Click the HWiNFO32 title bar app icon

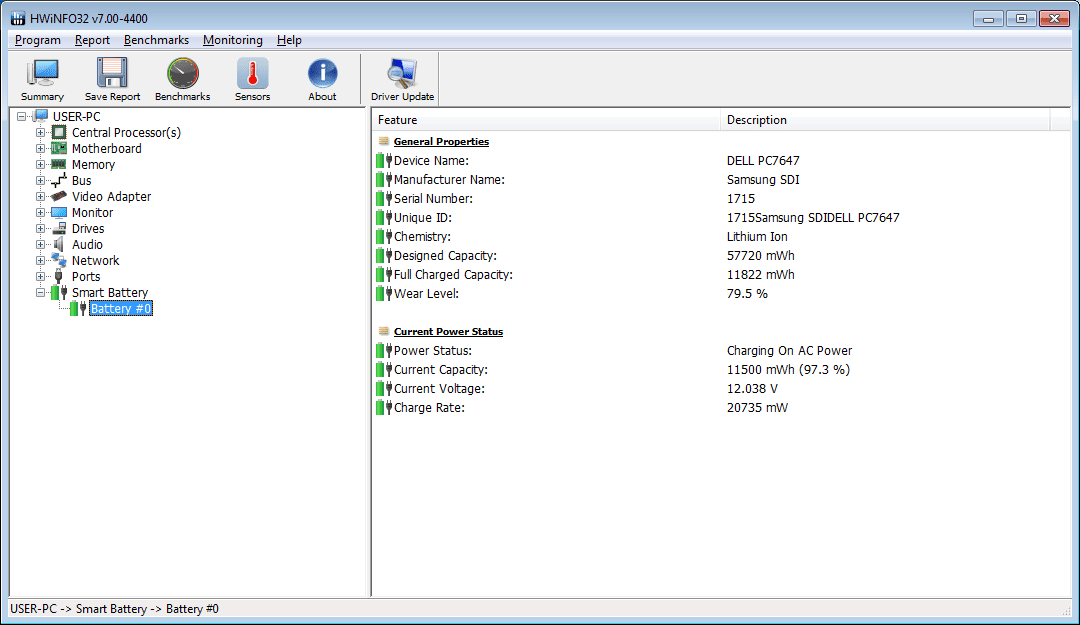pos(18,19)
